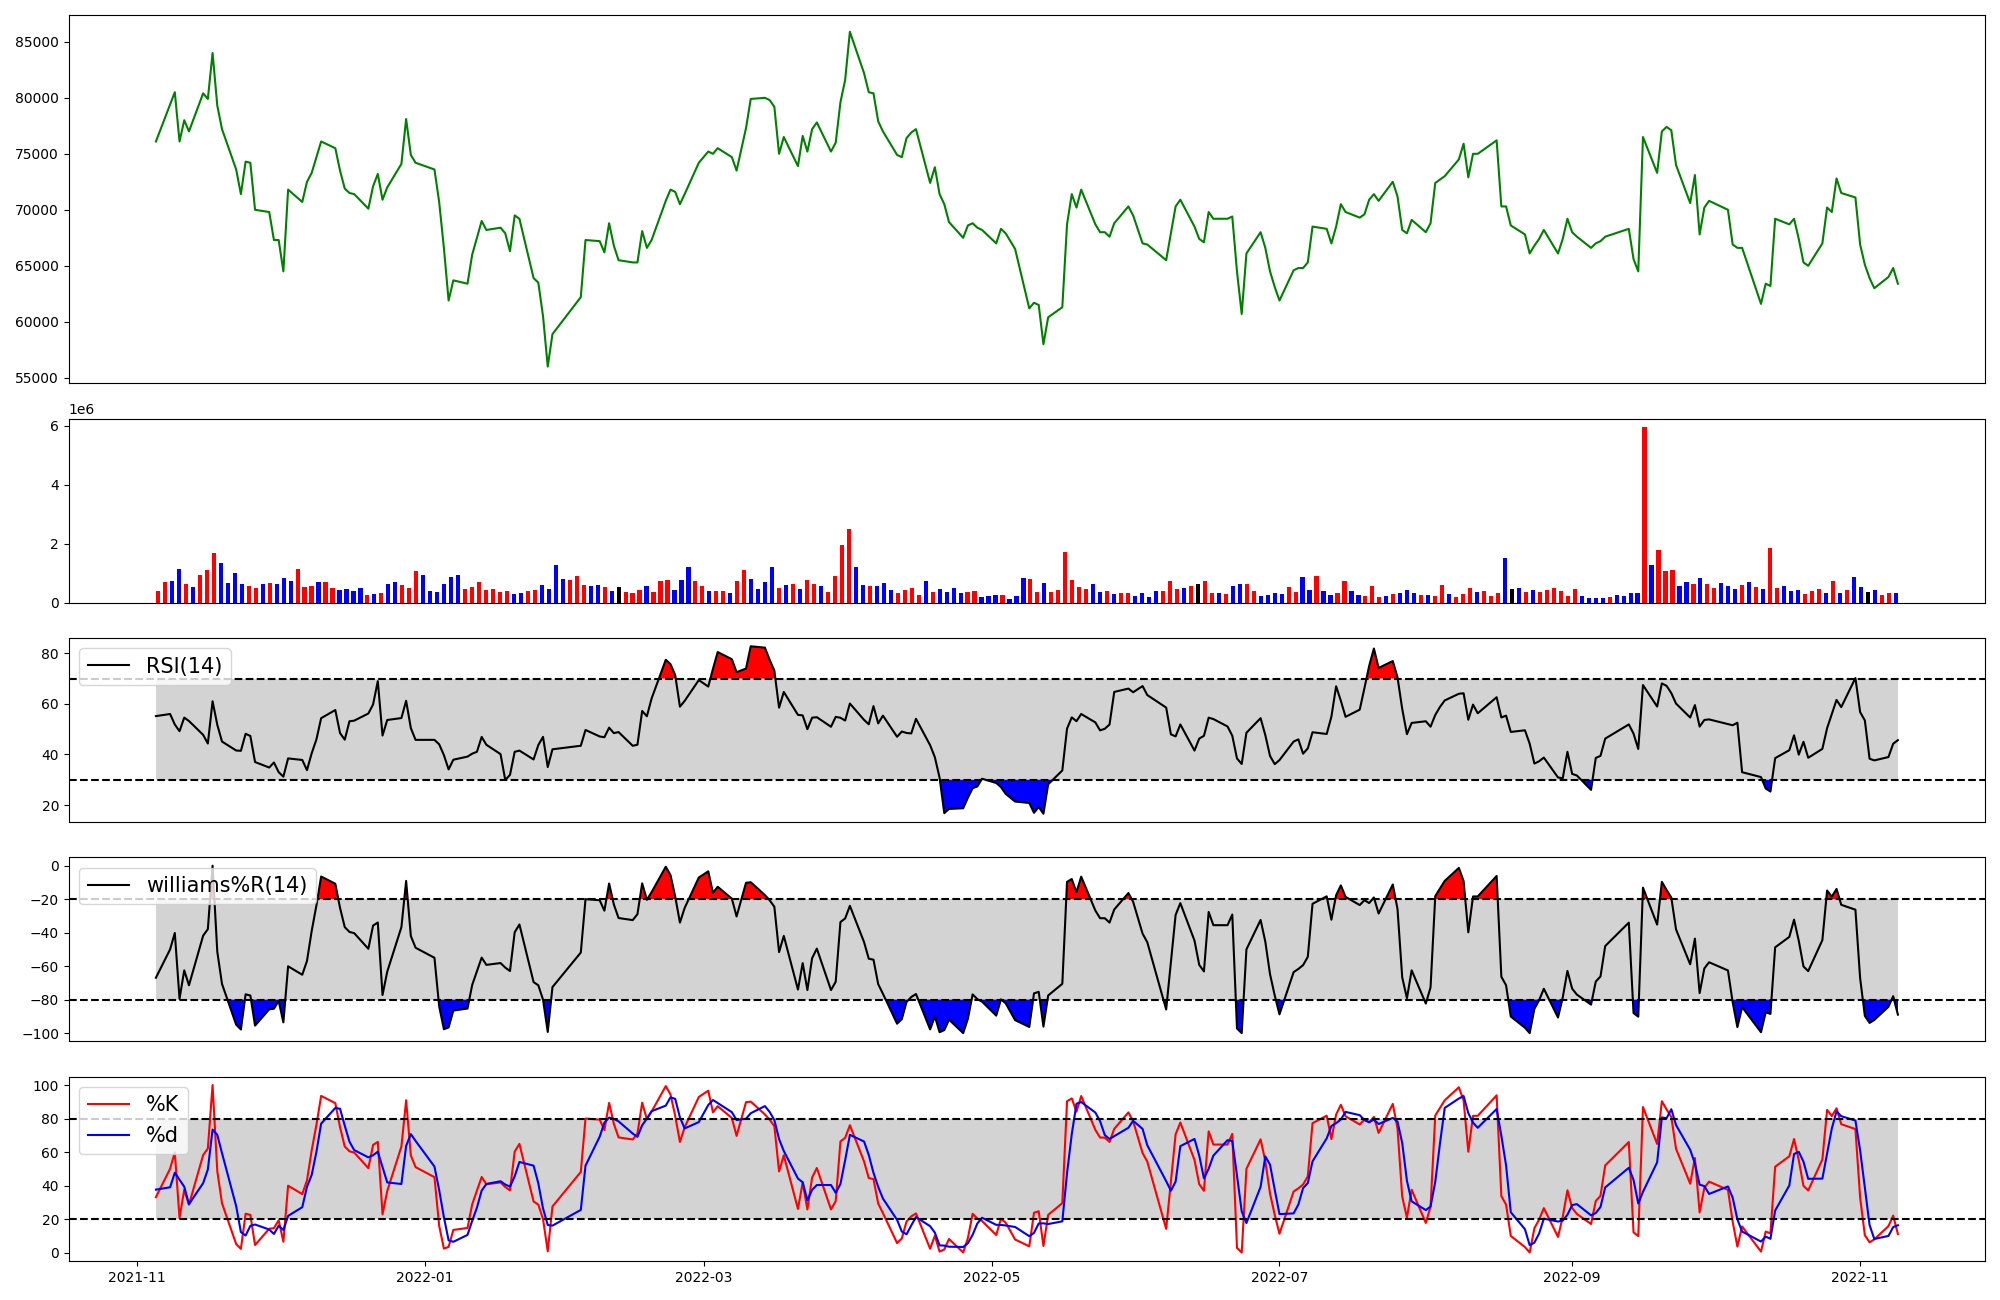This screenshot has width=2000, height=1300.
Task: Select the red line swatch beside %K
Action: click(x=110, y=1104)
